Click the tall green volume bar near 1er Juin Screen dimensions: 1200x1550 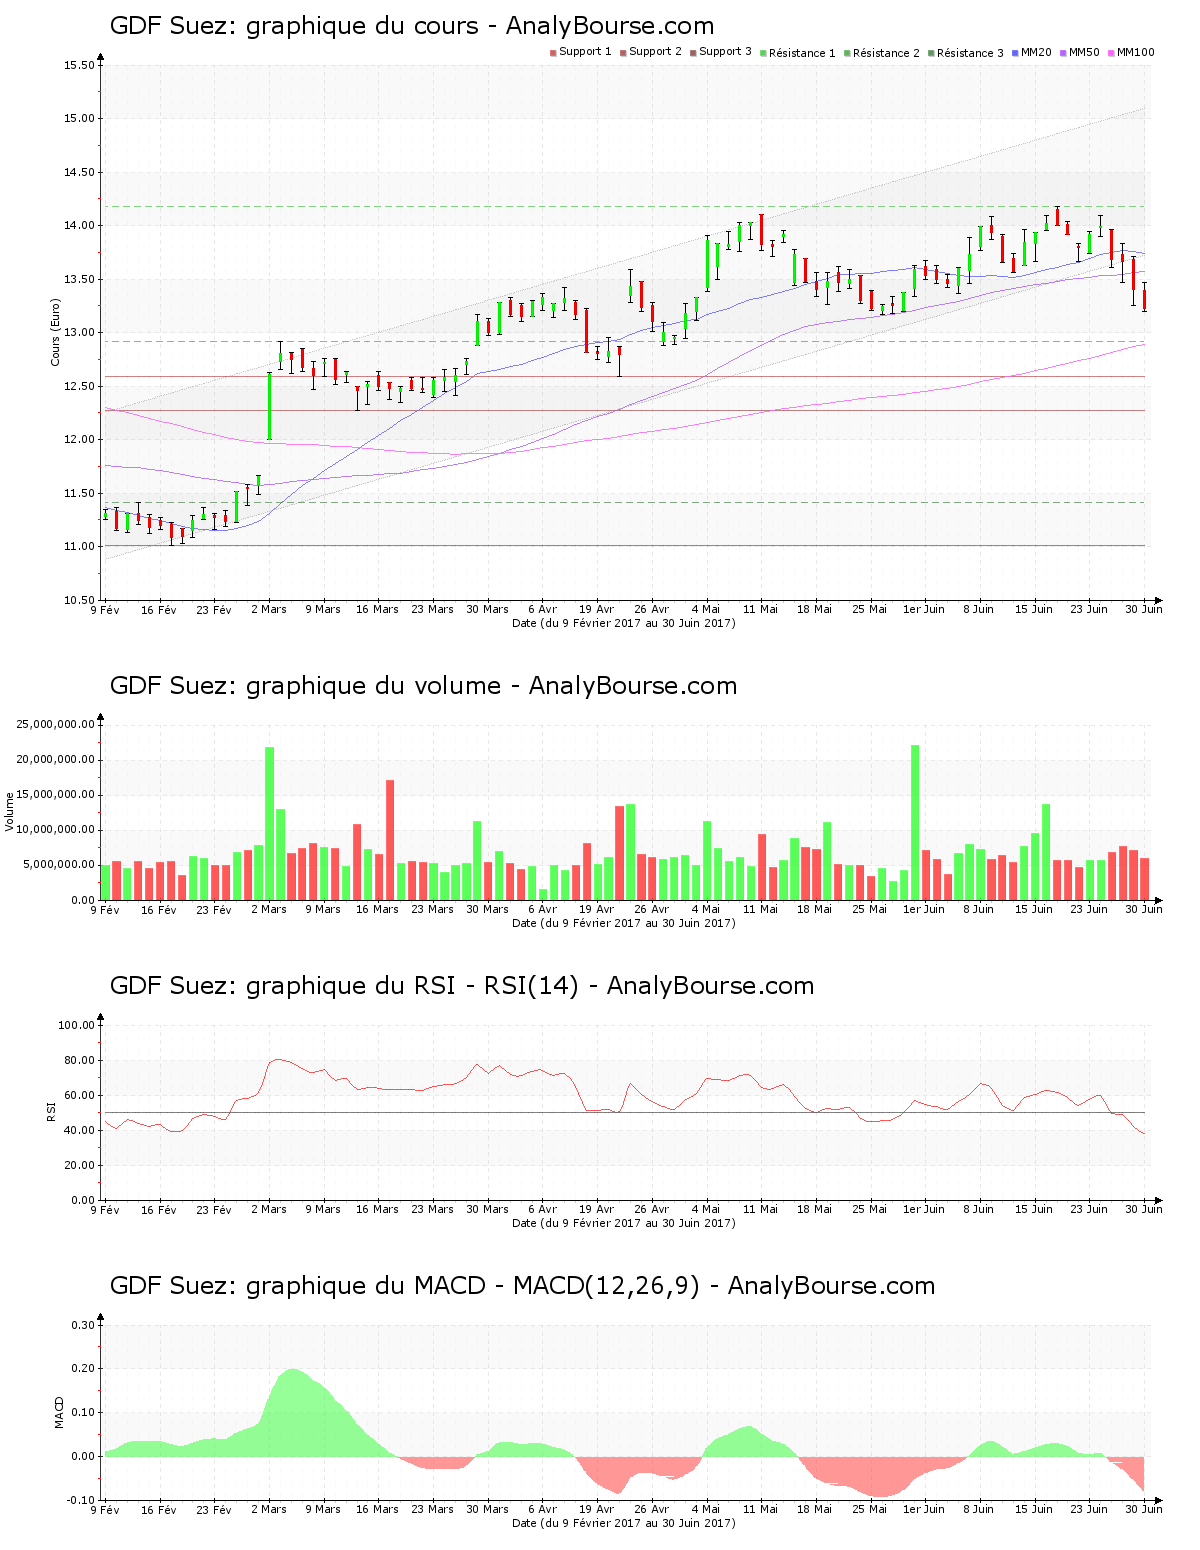(x=915, y=821)
